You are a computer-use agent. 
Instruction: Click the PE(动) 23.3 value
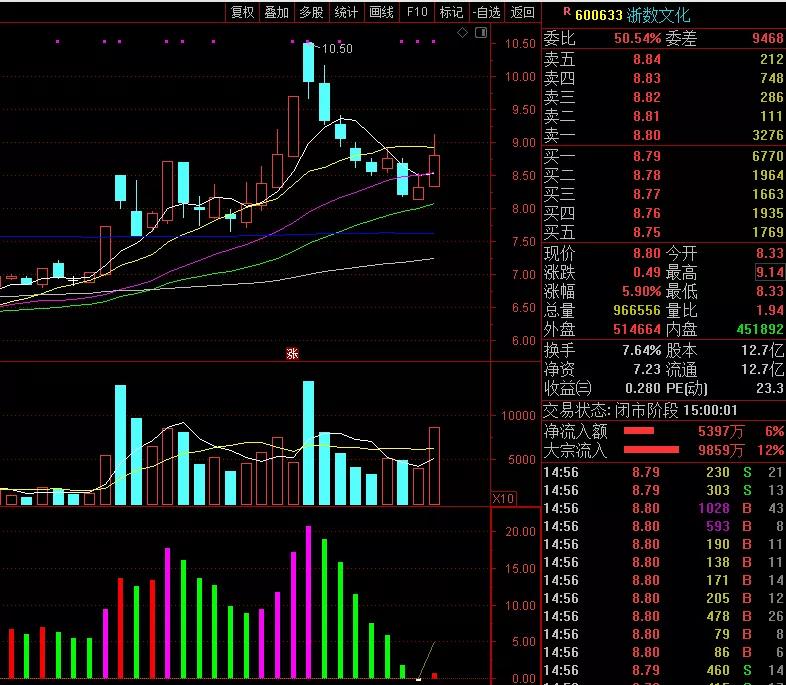(770, 388)
